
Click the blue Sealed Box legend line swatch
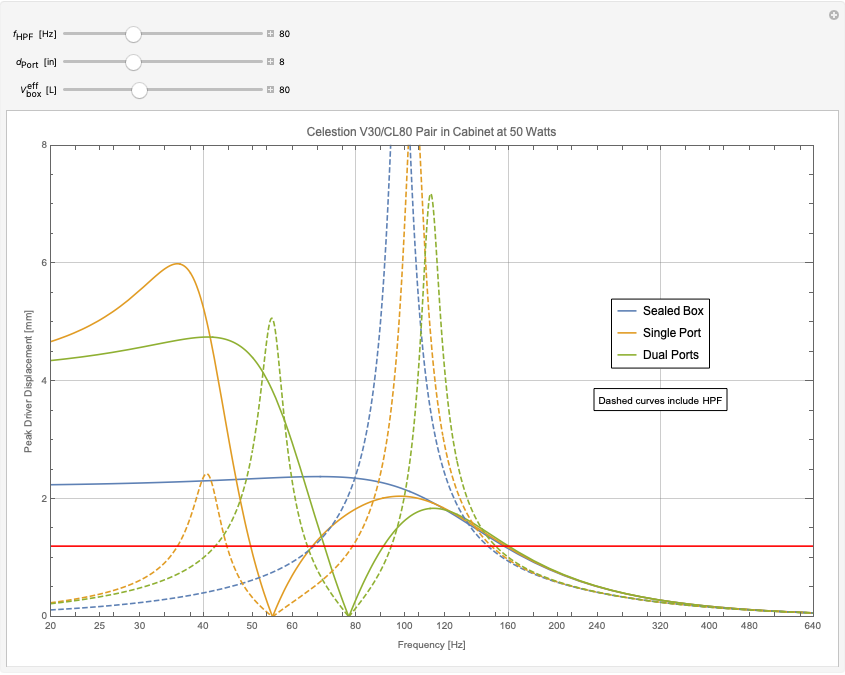(x=627, y=311)
